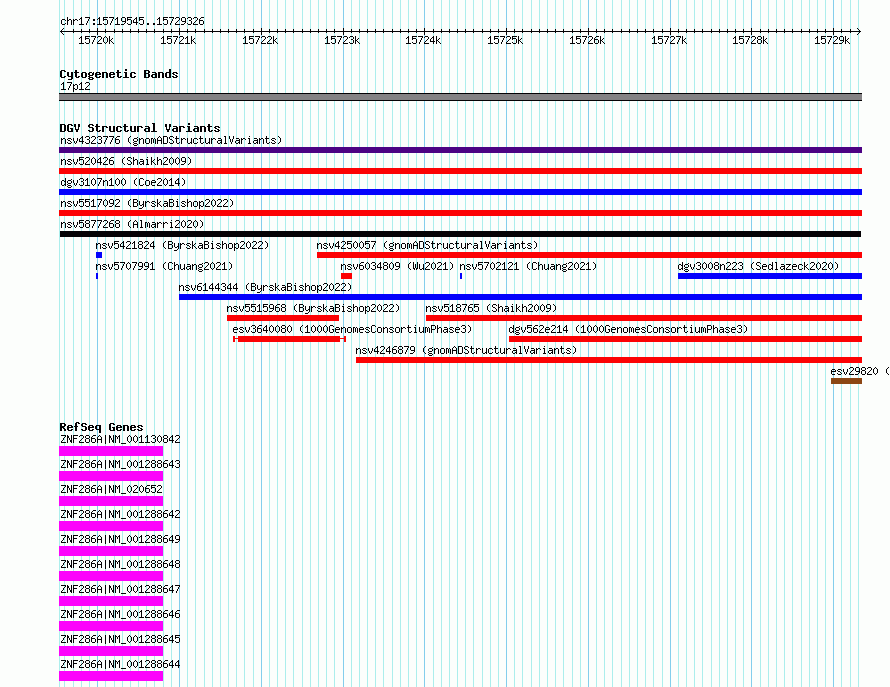Open variant nsv6144344 (ByrskaBishop2022) label
Viewport: 890px width, 687px height.
point(265,287)
